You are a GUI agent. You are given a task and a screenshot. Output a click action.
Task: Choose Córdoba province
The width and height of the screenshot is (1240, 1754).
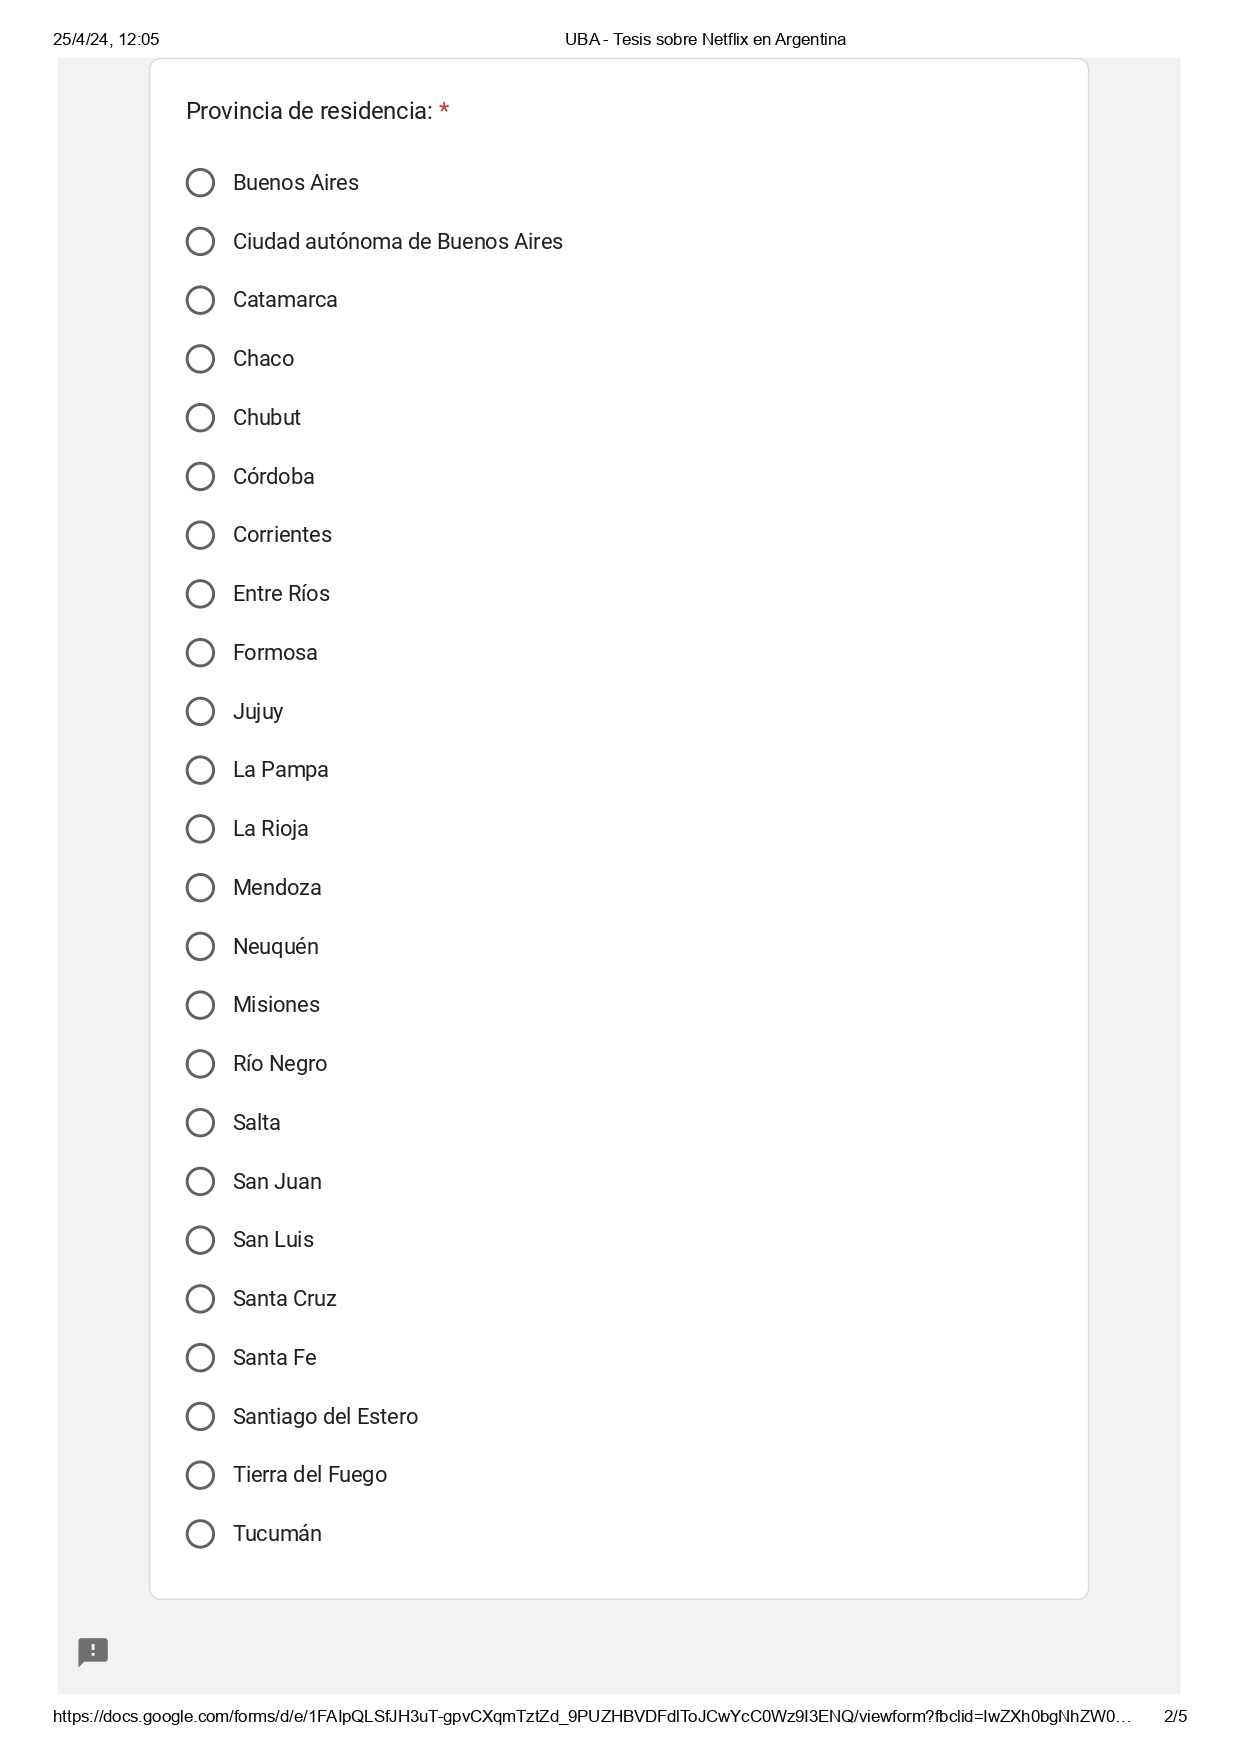200,477
